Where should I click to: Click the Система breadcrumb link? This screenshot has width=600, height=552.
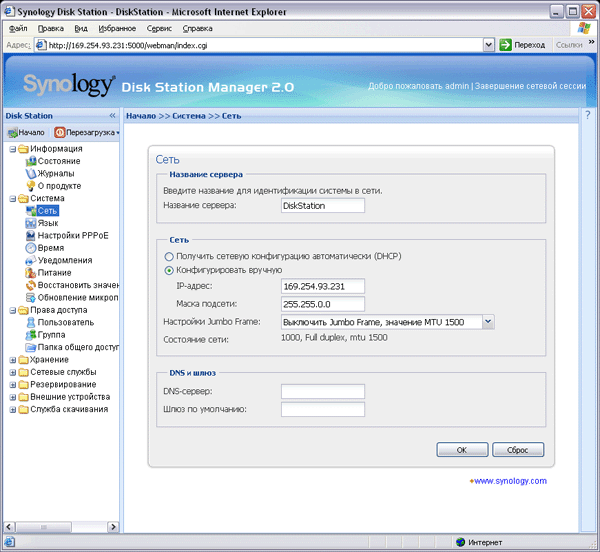pos(189,116)
